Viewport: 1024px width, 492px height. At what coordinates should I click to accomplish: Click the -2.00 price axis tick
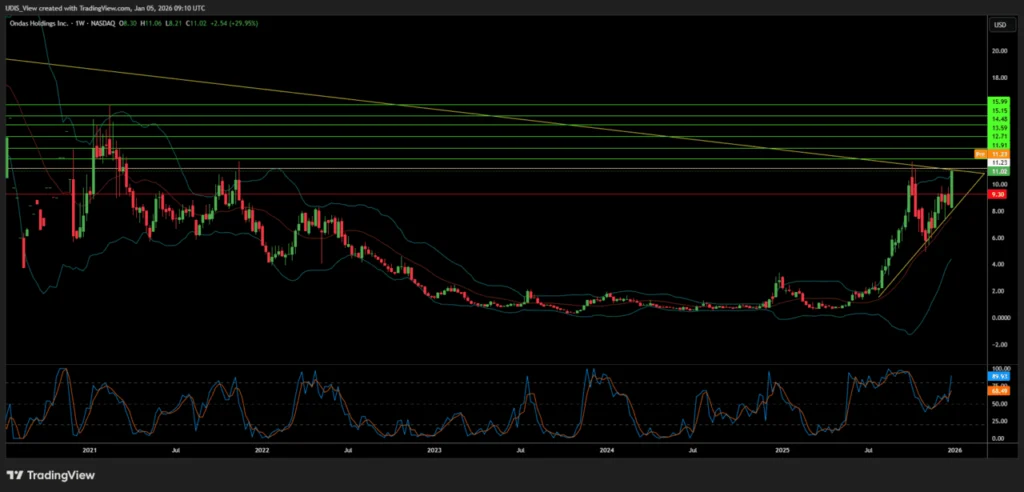(x=999, y=344)
